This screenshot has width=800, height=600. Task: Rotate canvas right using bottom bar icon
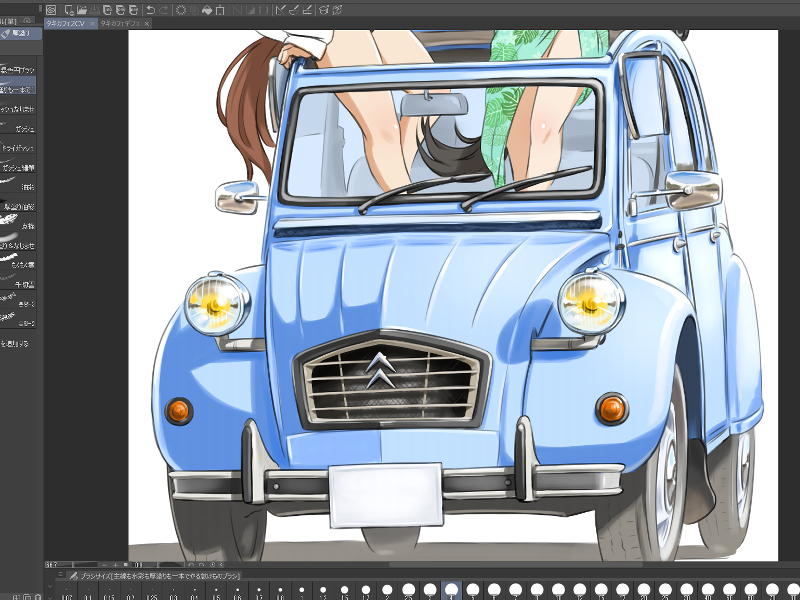[x=202, y=565]
